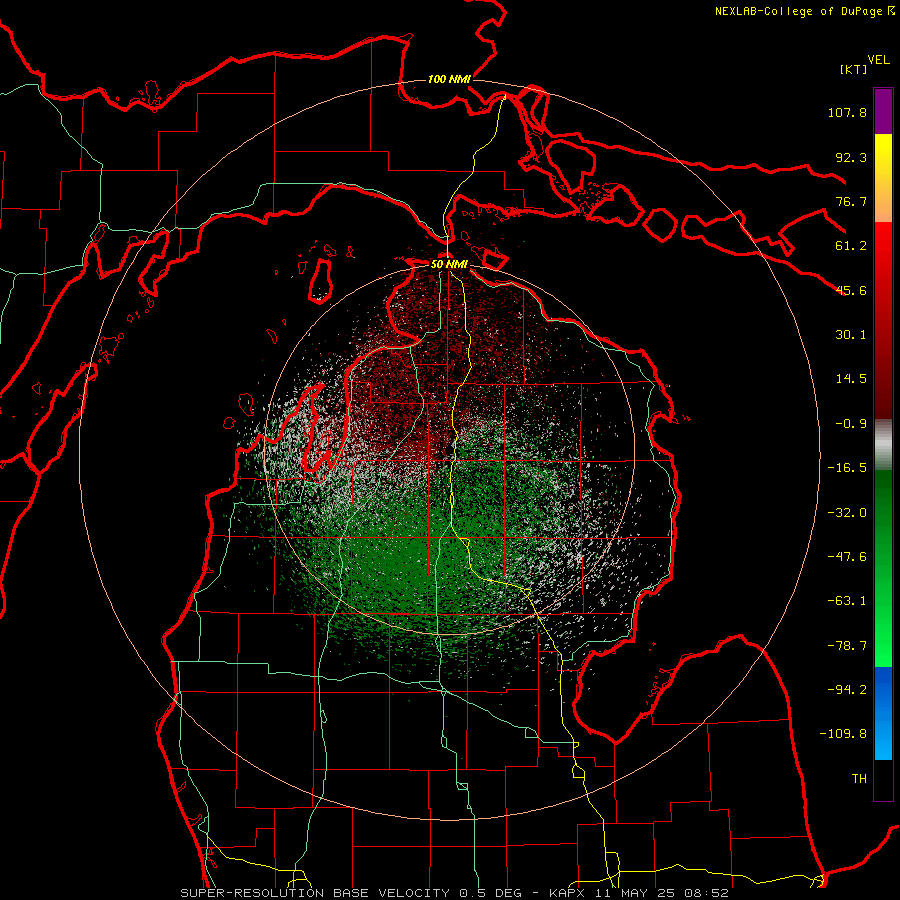This screenshot has width=900, height=900.
Task: Click the Super-Resolution Base Velocity caption text
Action: (x=454, y=893)
